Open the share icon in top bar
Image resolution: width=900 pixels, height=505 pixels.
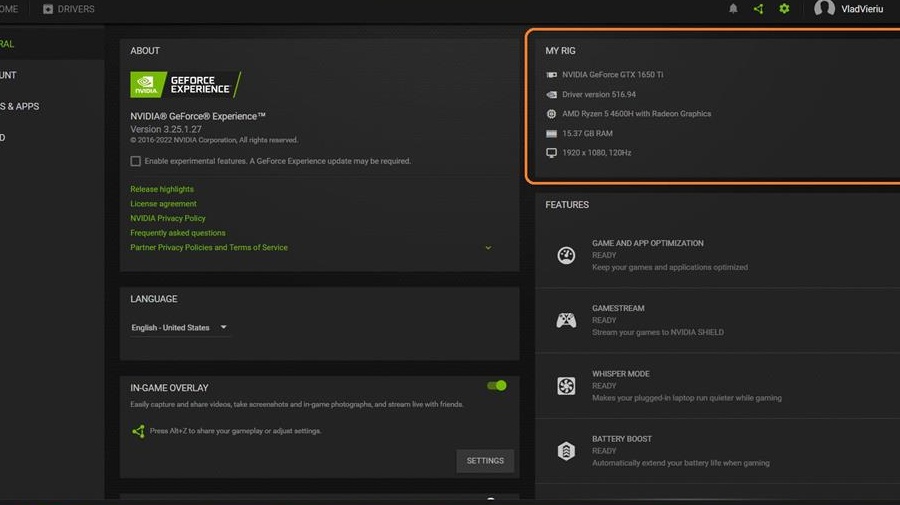[x=758, y=9]
